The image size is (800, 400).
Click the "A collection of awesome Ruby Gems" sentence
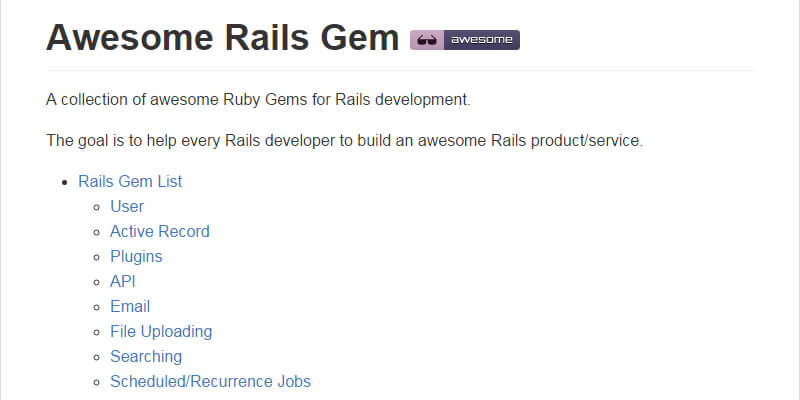coord(258,99)
